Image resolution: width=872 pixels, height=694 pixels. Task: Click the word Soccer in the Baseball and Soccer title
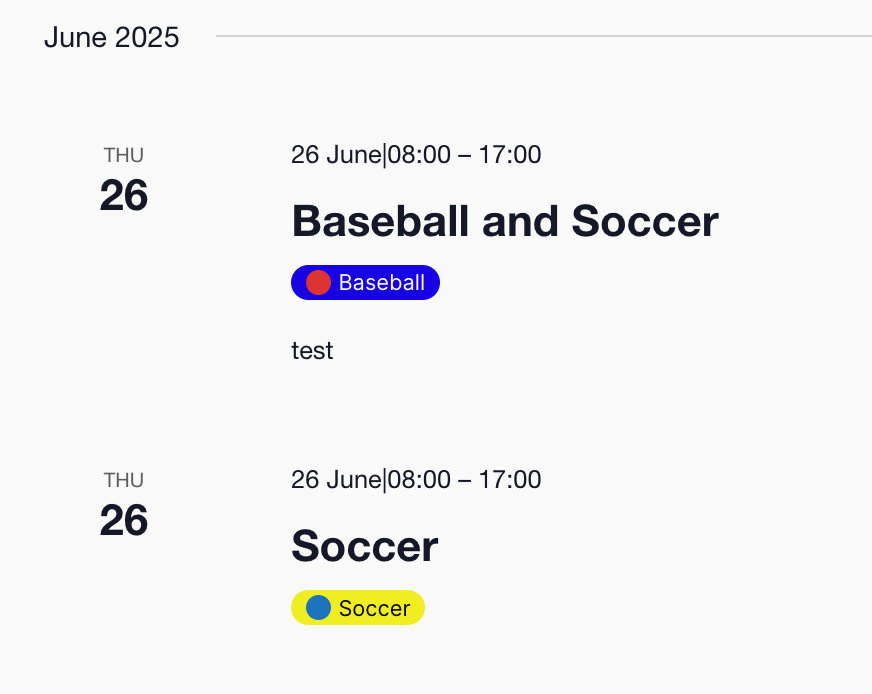pyautogui.click(x=644, y=221)
